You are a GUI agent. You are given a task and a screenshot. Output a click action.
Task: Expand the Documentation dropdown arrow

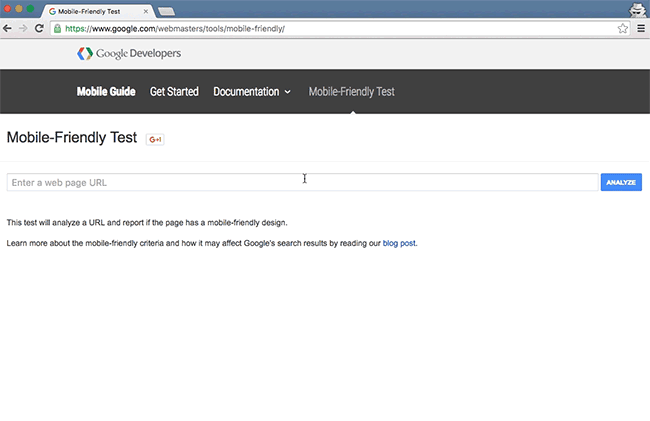point(287,92)
